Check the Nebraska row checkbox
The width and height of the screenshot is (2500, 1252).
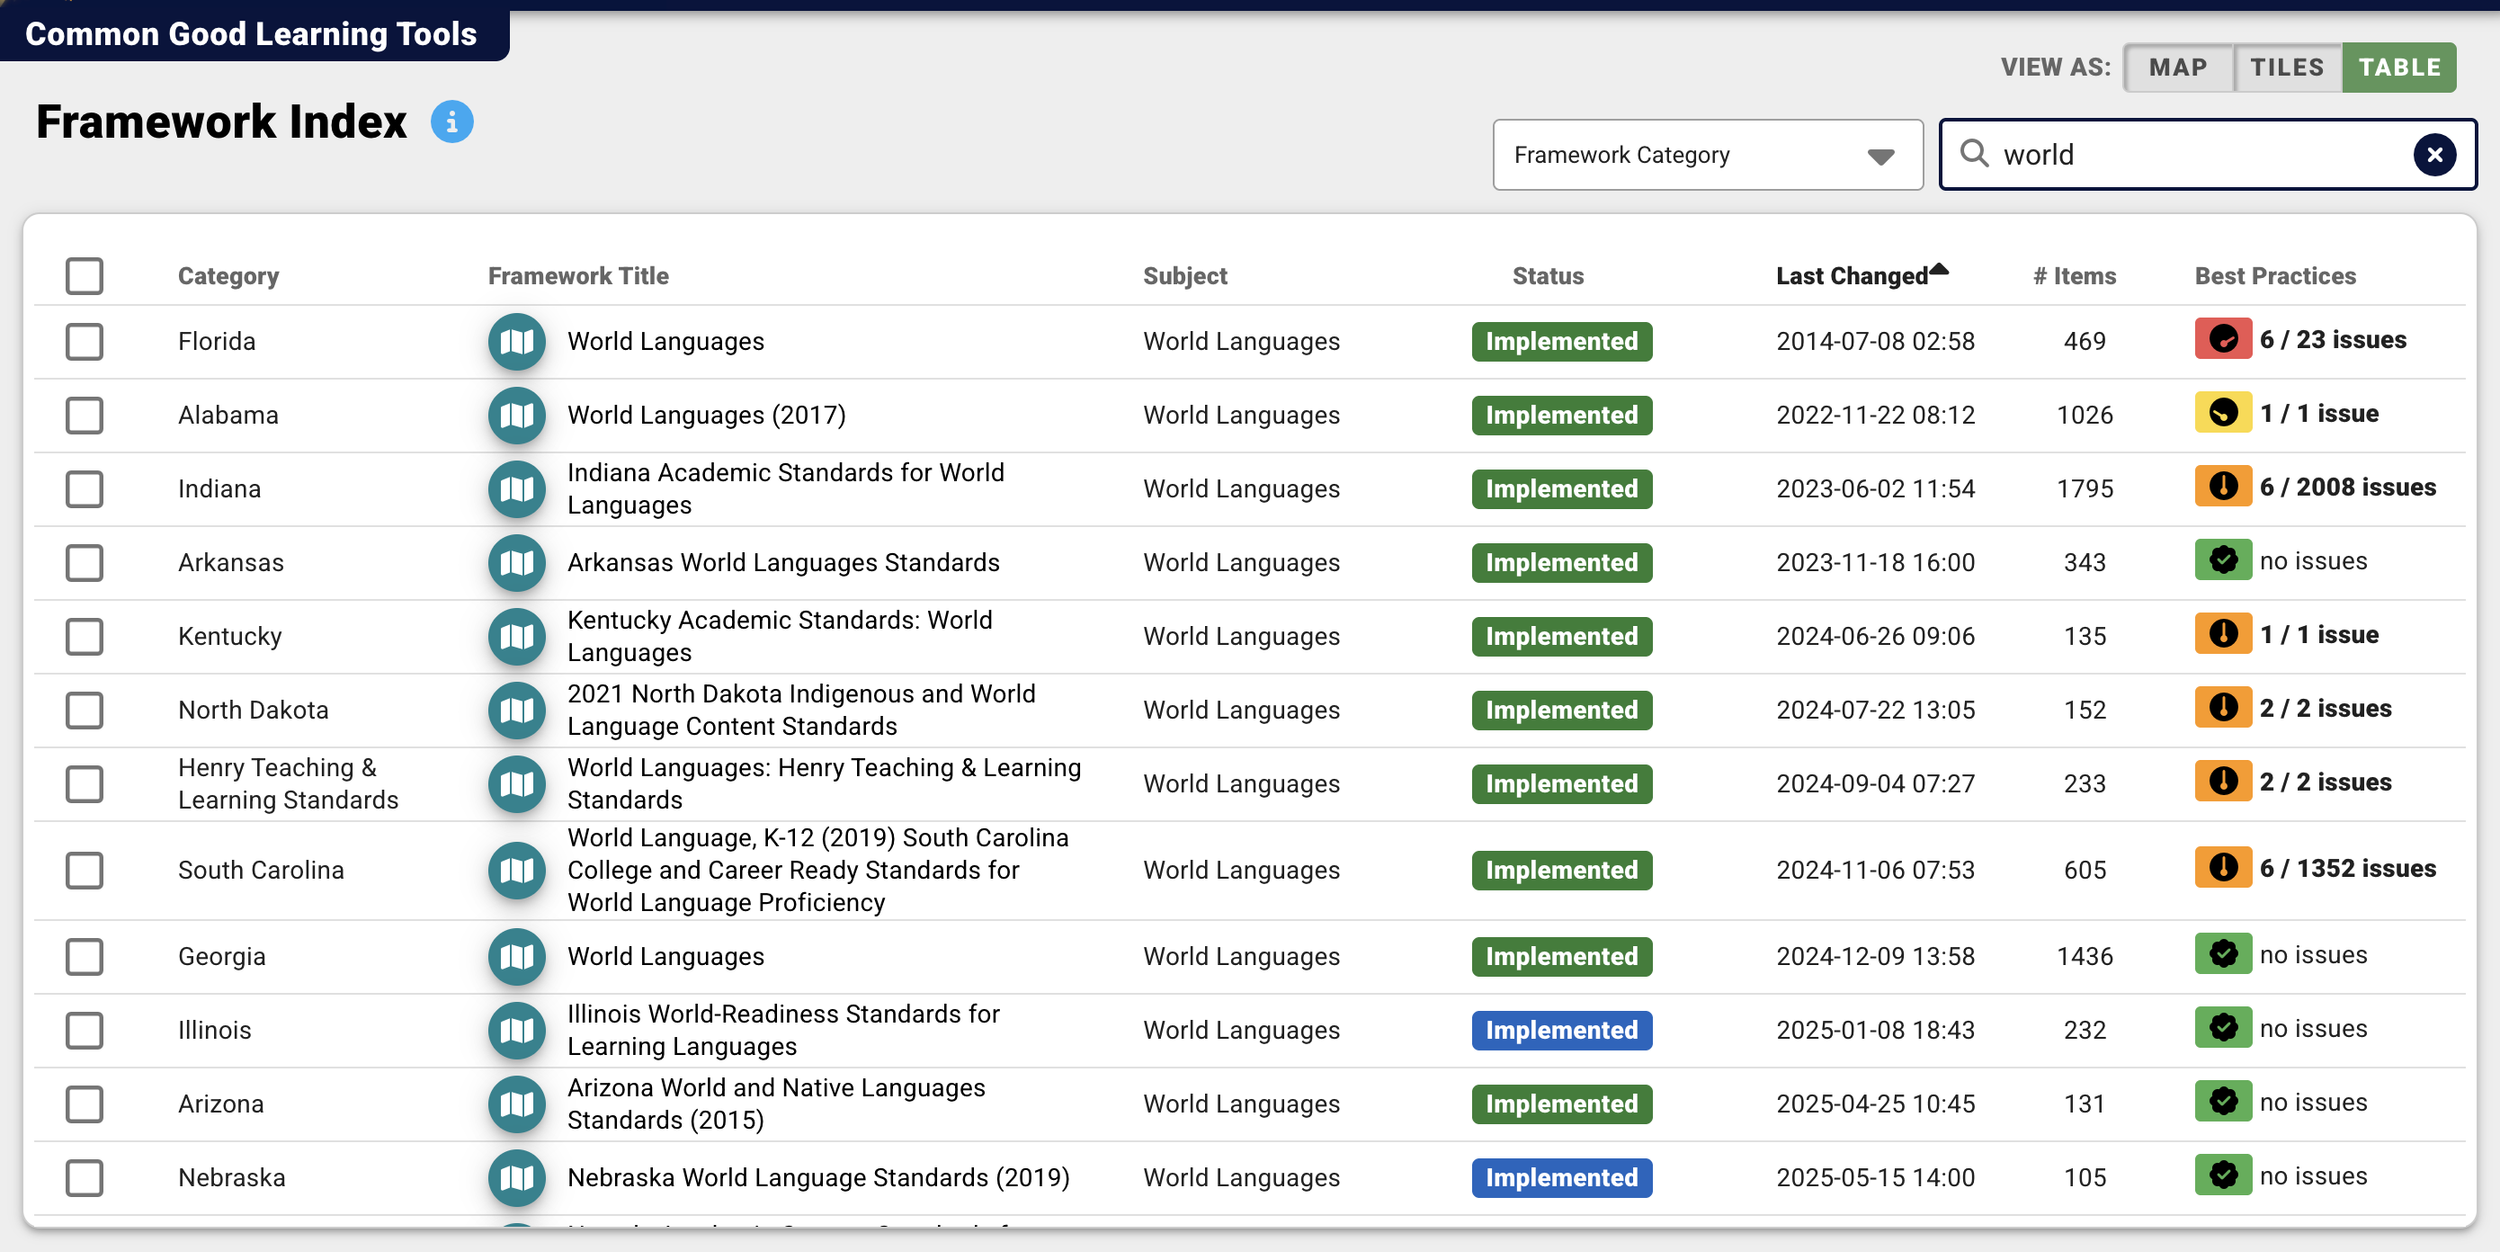[84, 1178]
